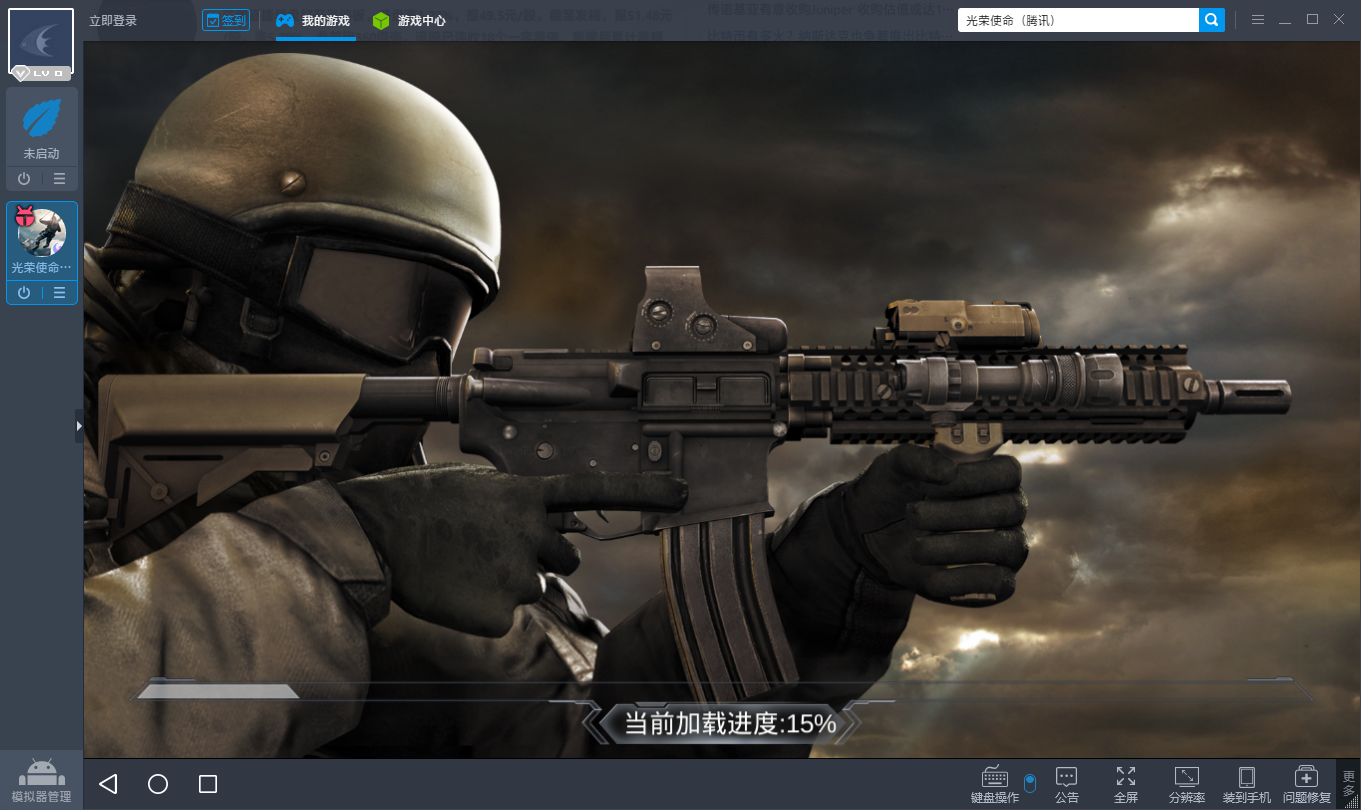The width and height of the screenshot is (1361, 810).
Task: Open the 游戏中心 tab
Action: (x=409, y=20)
